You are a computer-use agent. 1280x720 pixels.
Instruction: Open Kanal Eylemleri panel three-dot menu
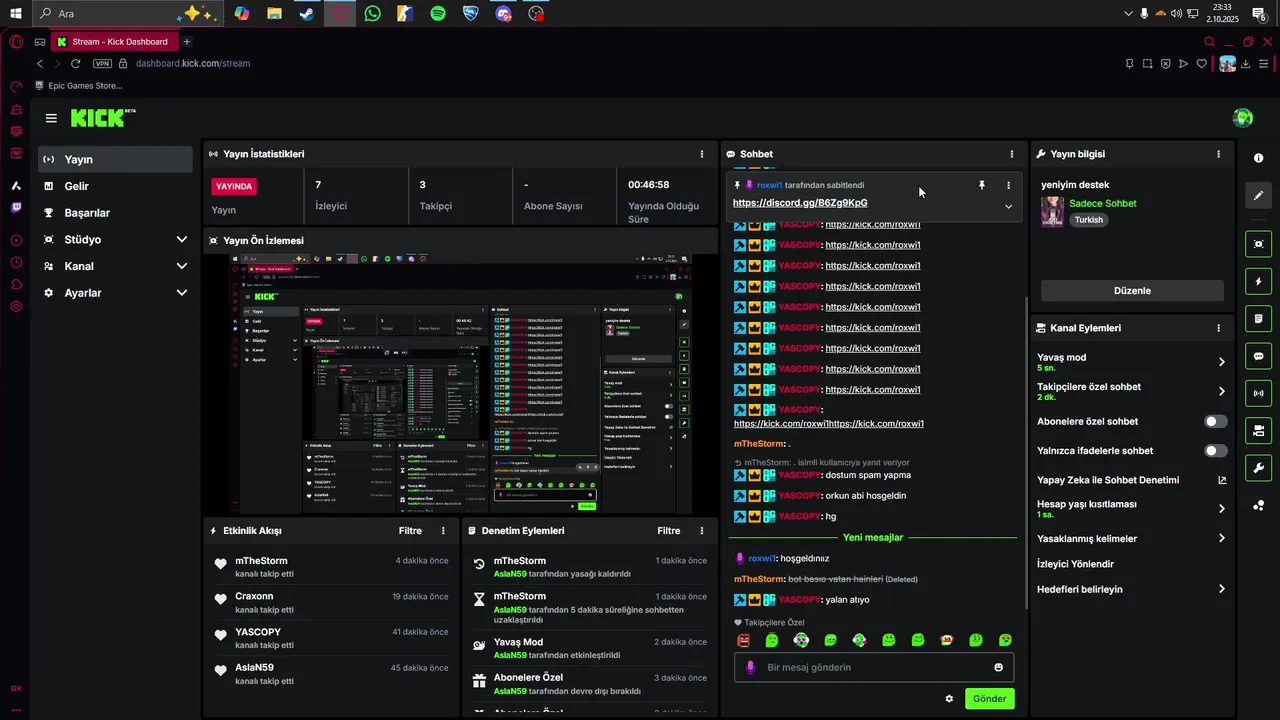1218,328
